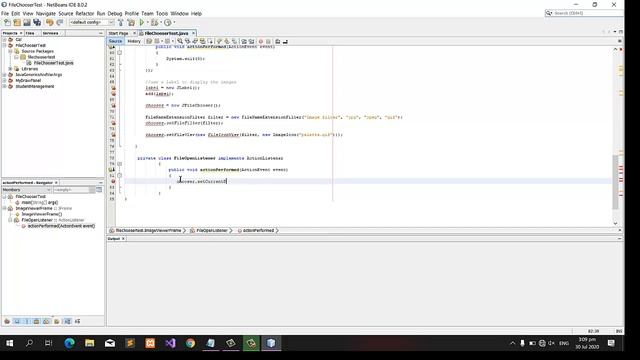Click the Build Project hammer icon
Viewport: 640px width, 360px height.
[121, 22]
